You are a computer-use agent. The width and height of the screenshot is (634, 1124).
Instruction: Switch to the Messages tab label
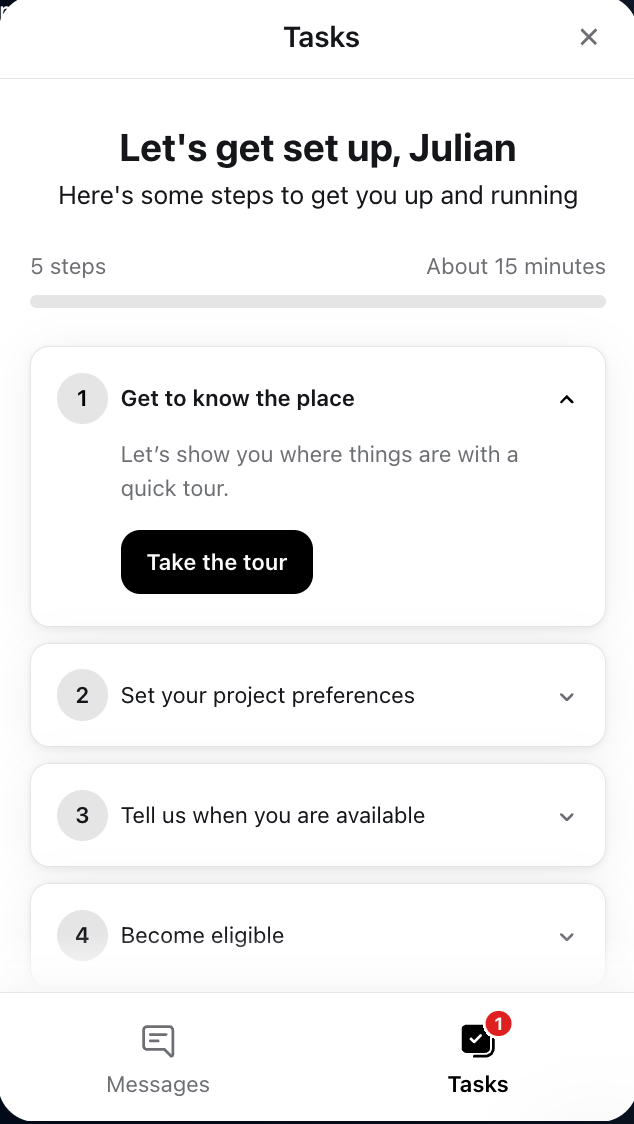click(x=158, y=1084)
